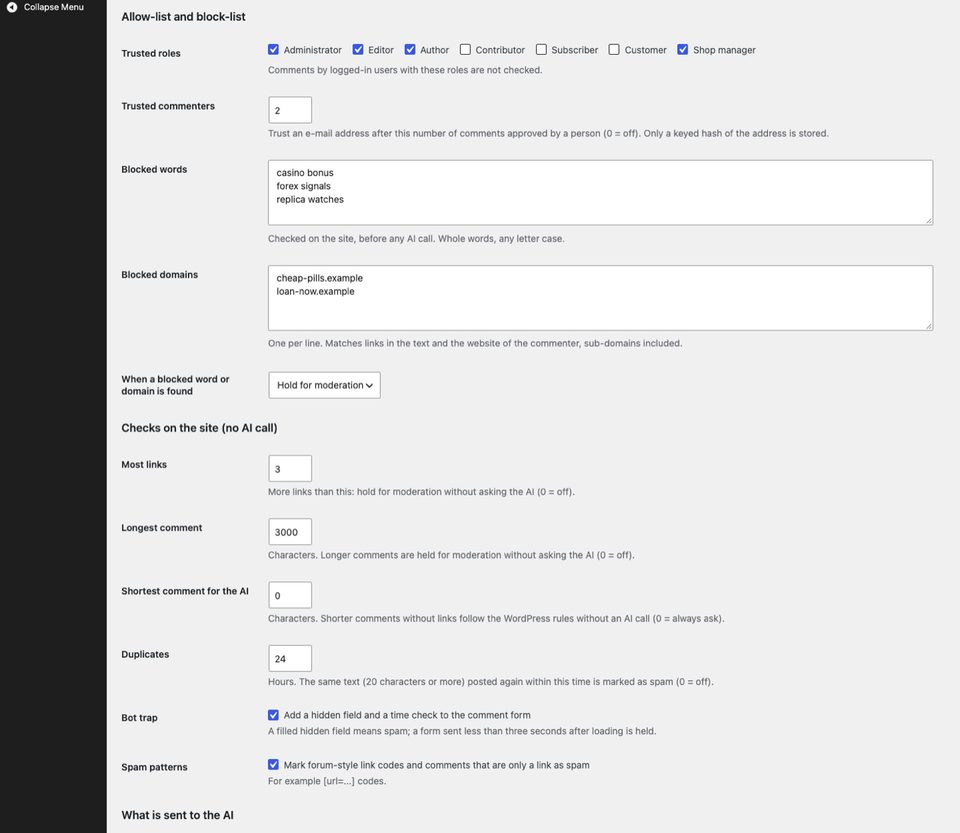This screenshot has height=833, width=960.
Task: Click the 'Longest comment' row label
Action: pos(162,528)
